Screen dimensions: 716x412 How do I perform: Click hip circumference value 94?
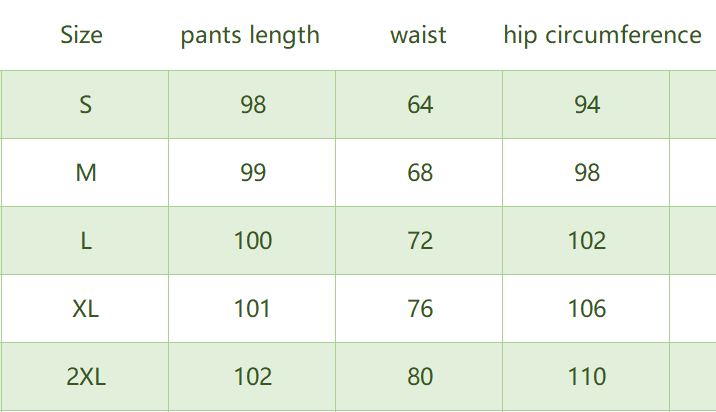(587, 104)
